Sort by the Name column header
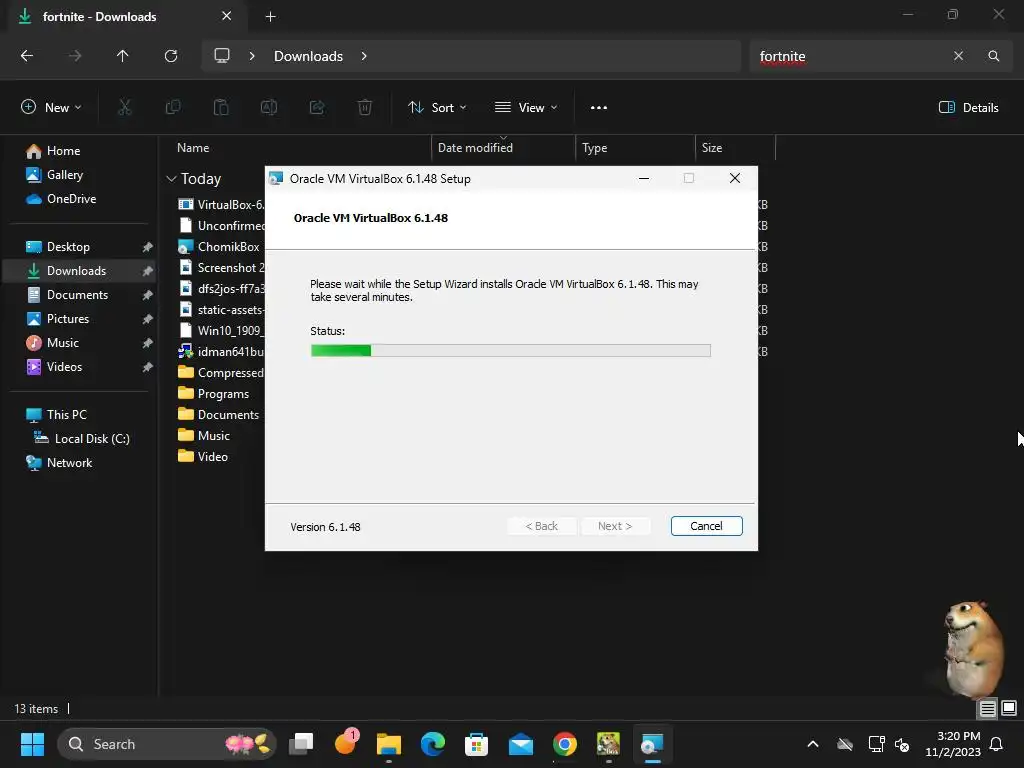1024x768 pixels. [193, 148]
